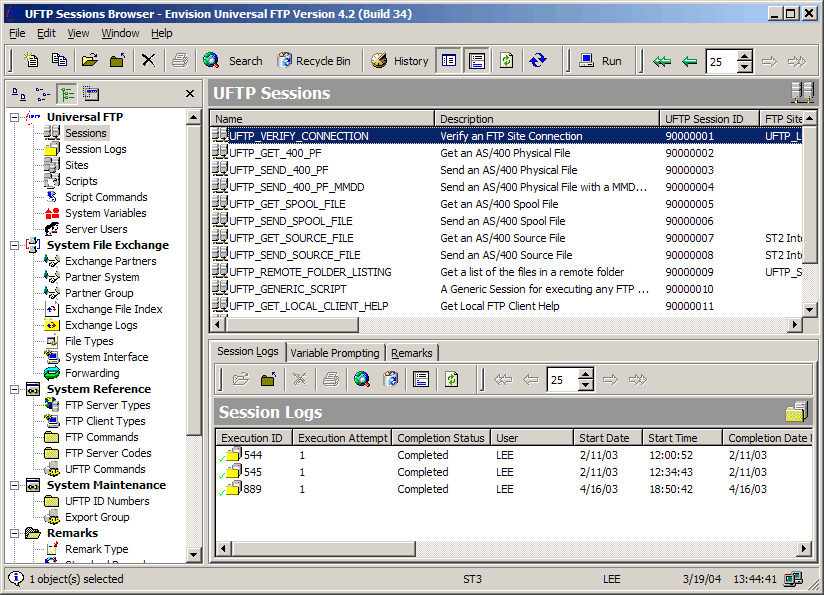Decrease the main toolbar page size spinner

coord(744,67)
